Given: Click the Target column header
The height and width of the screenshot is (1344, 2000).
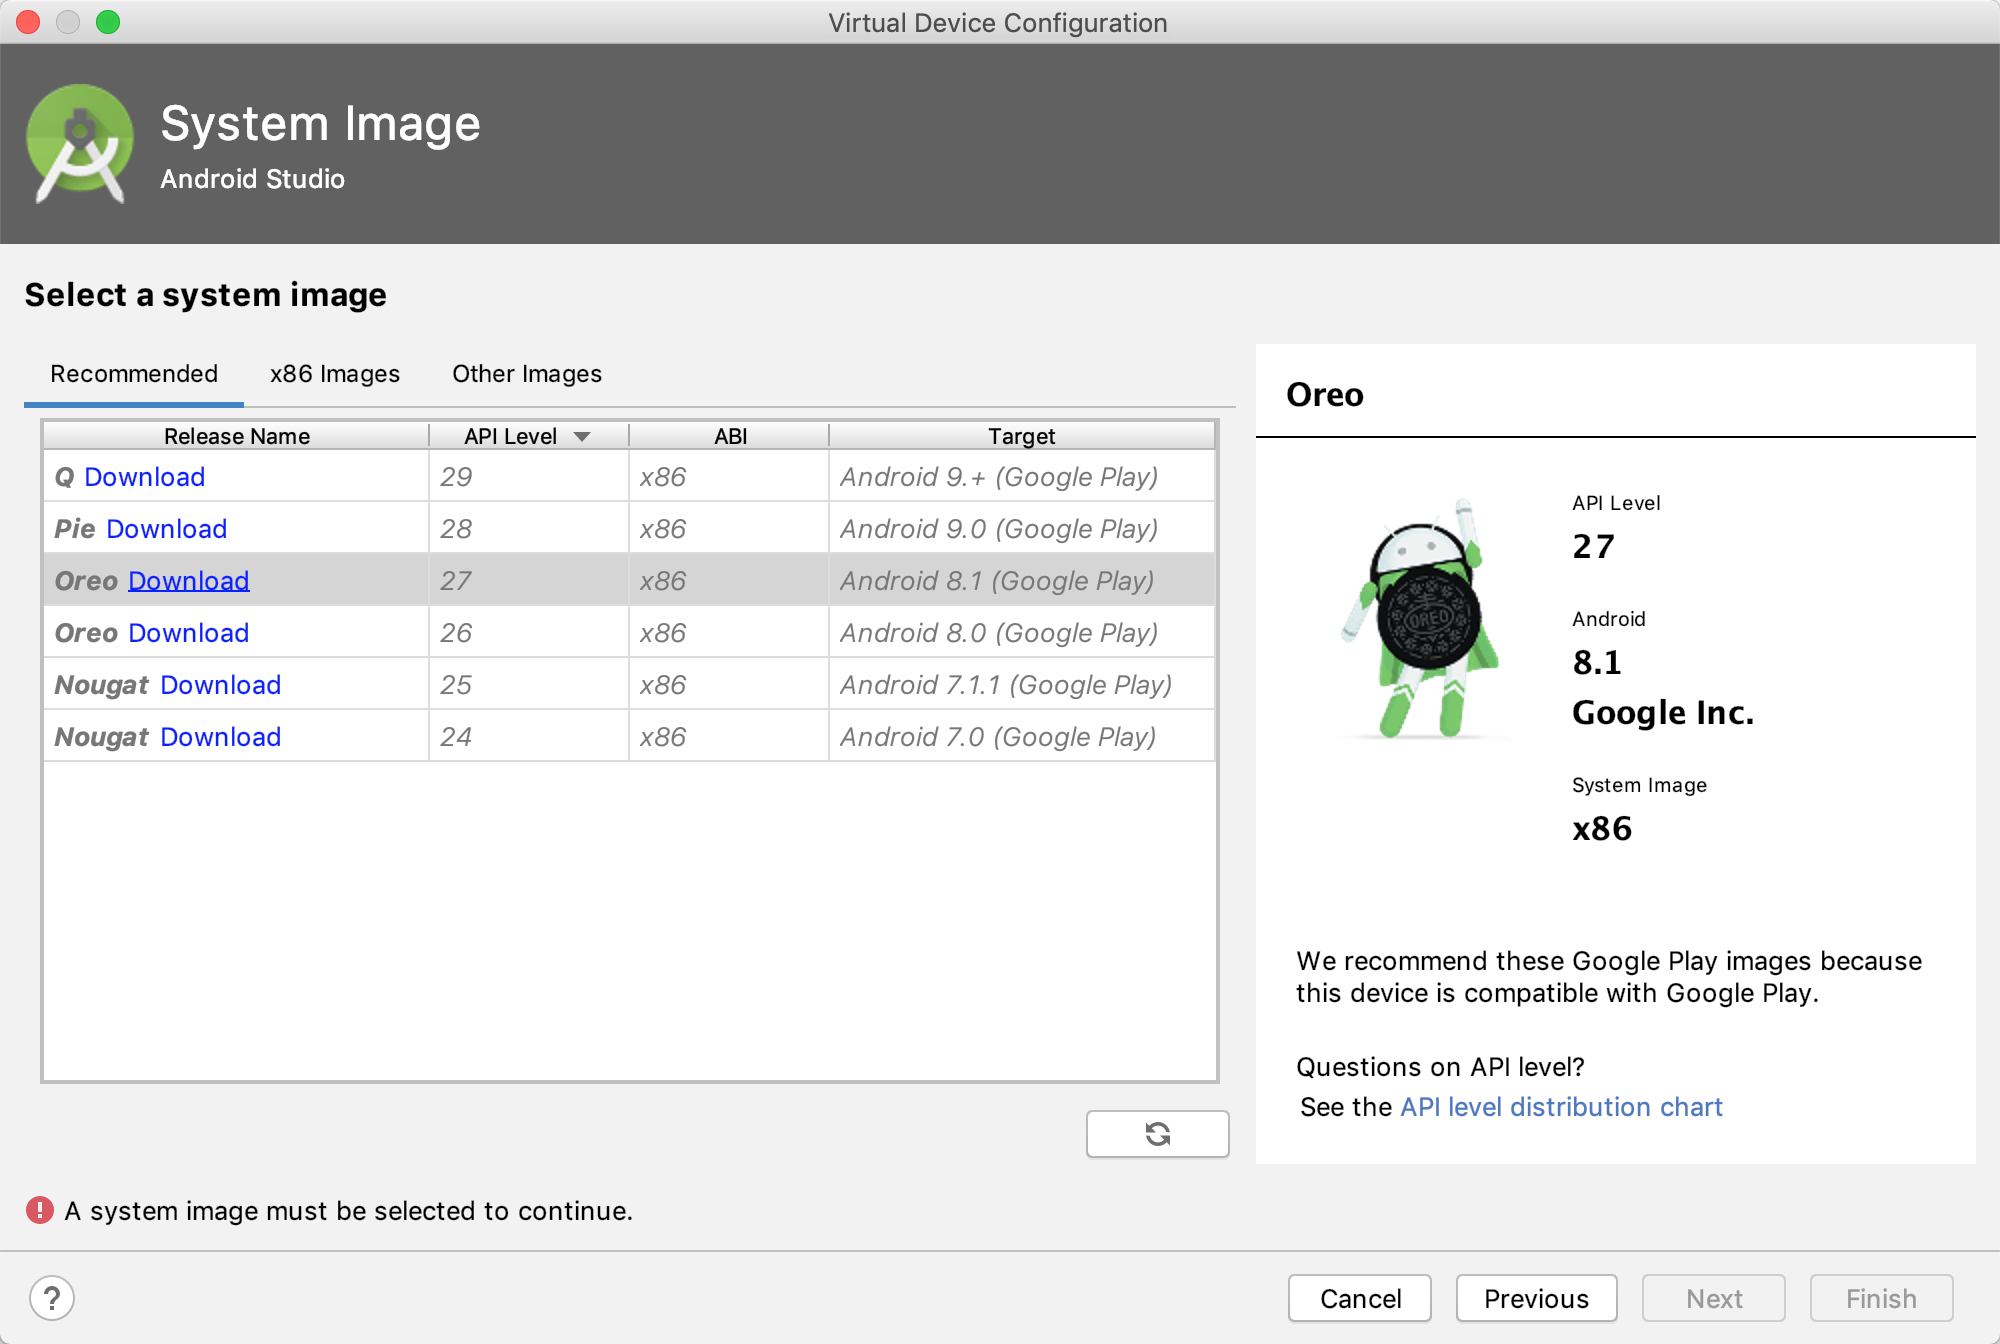Looking at the screenshot, I should tap(1022, 436).
